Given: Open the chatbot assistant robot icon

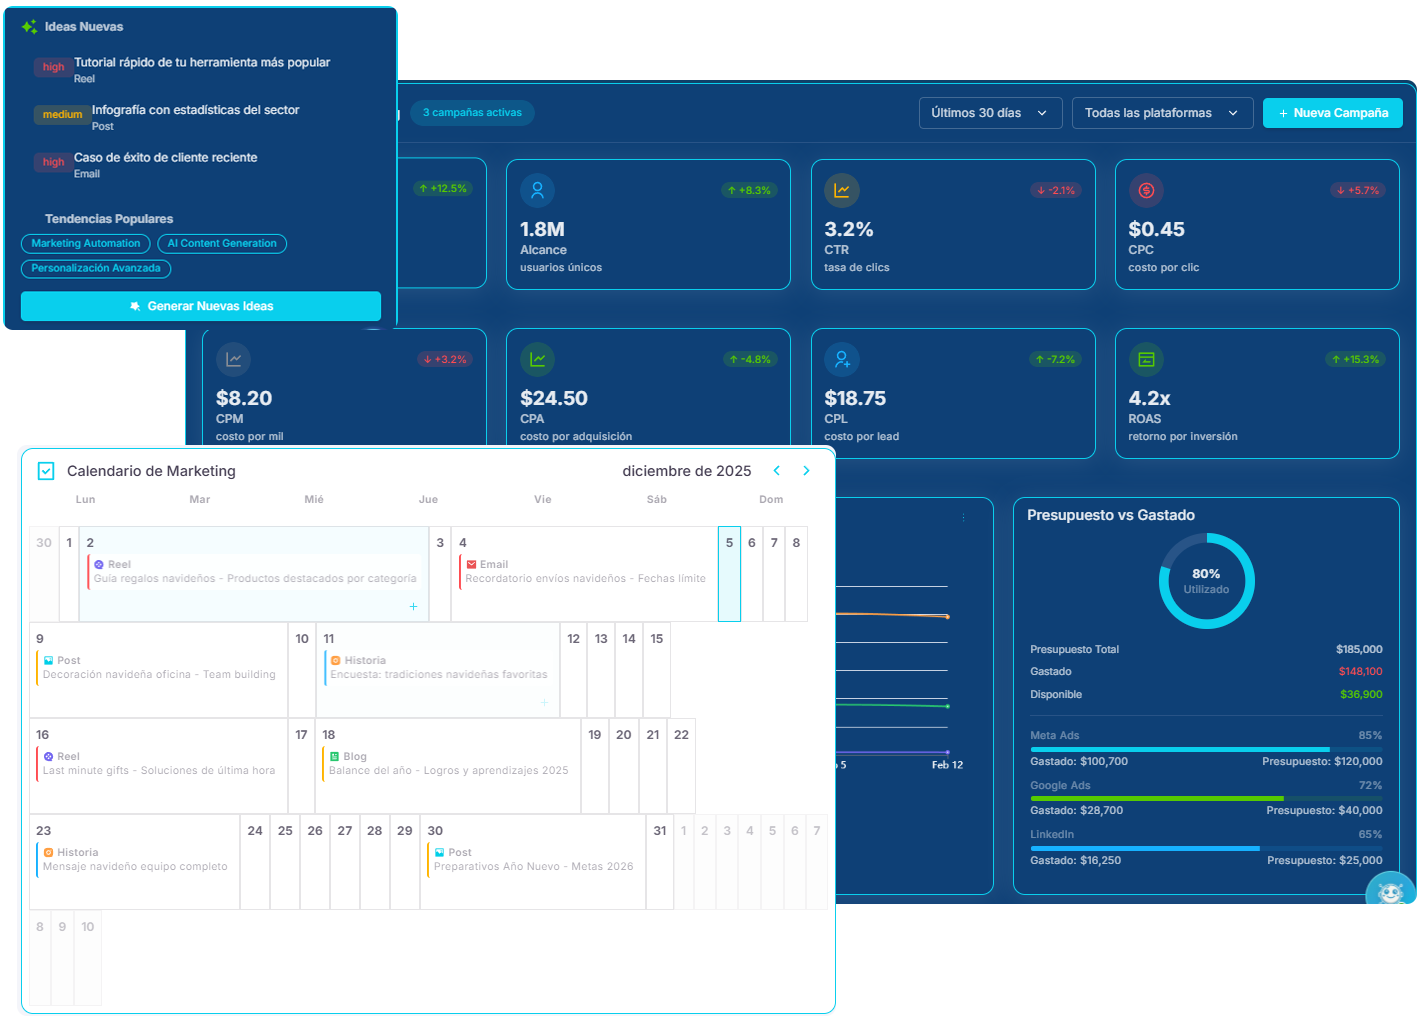Looking at the screenshot, I should (x=1390, y=892).
